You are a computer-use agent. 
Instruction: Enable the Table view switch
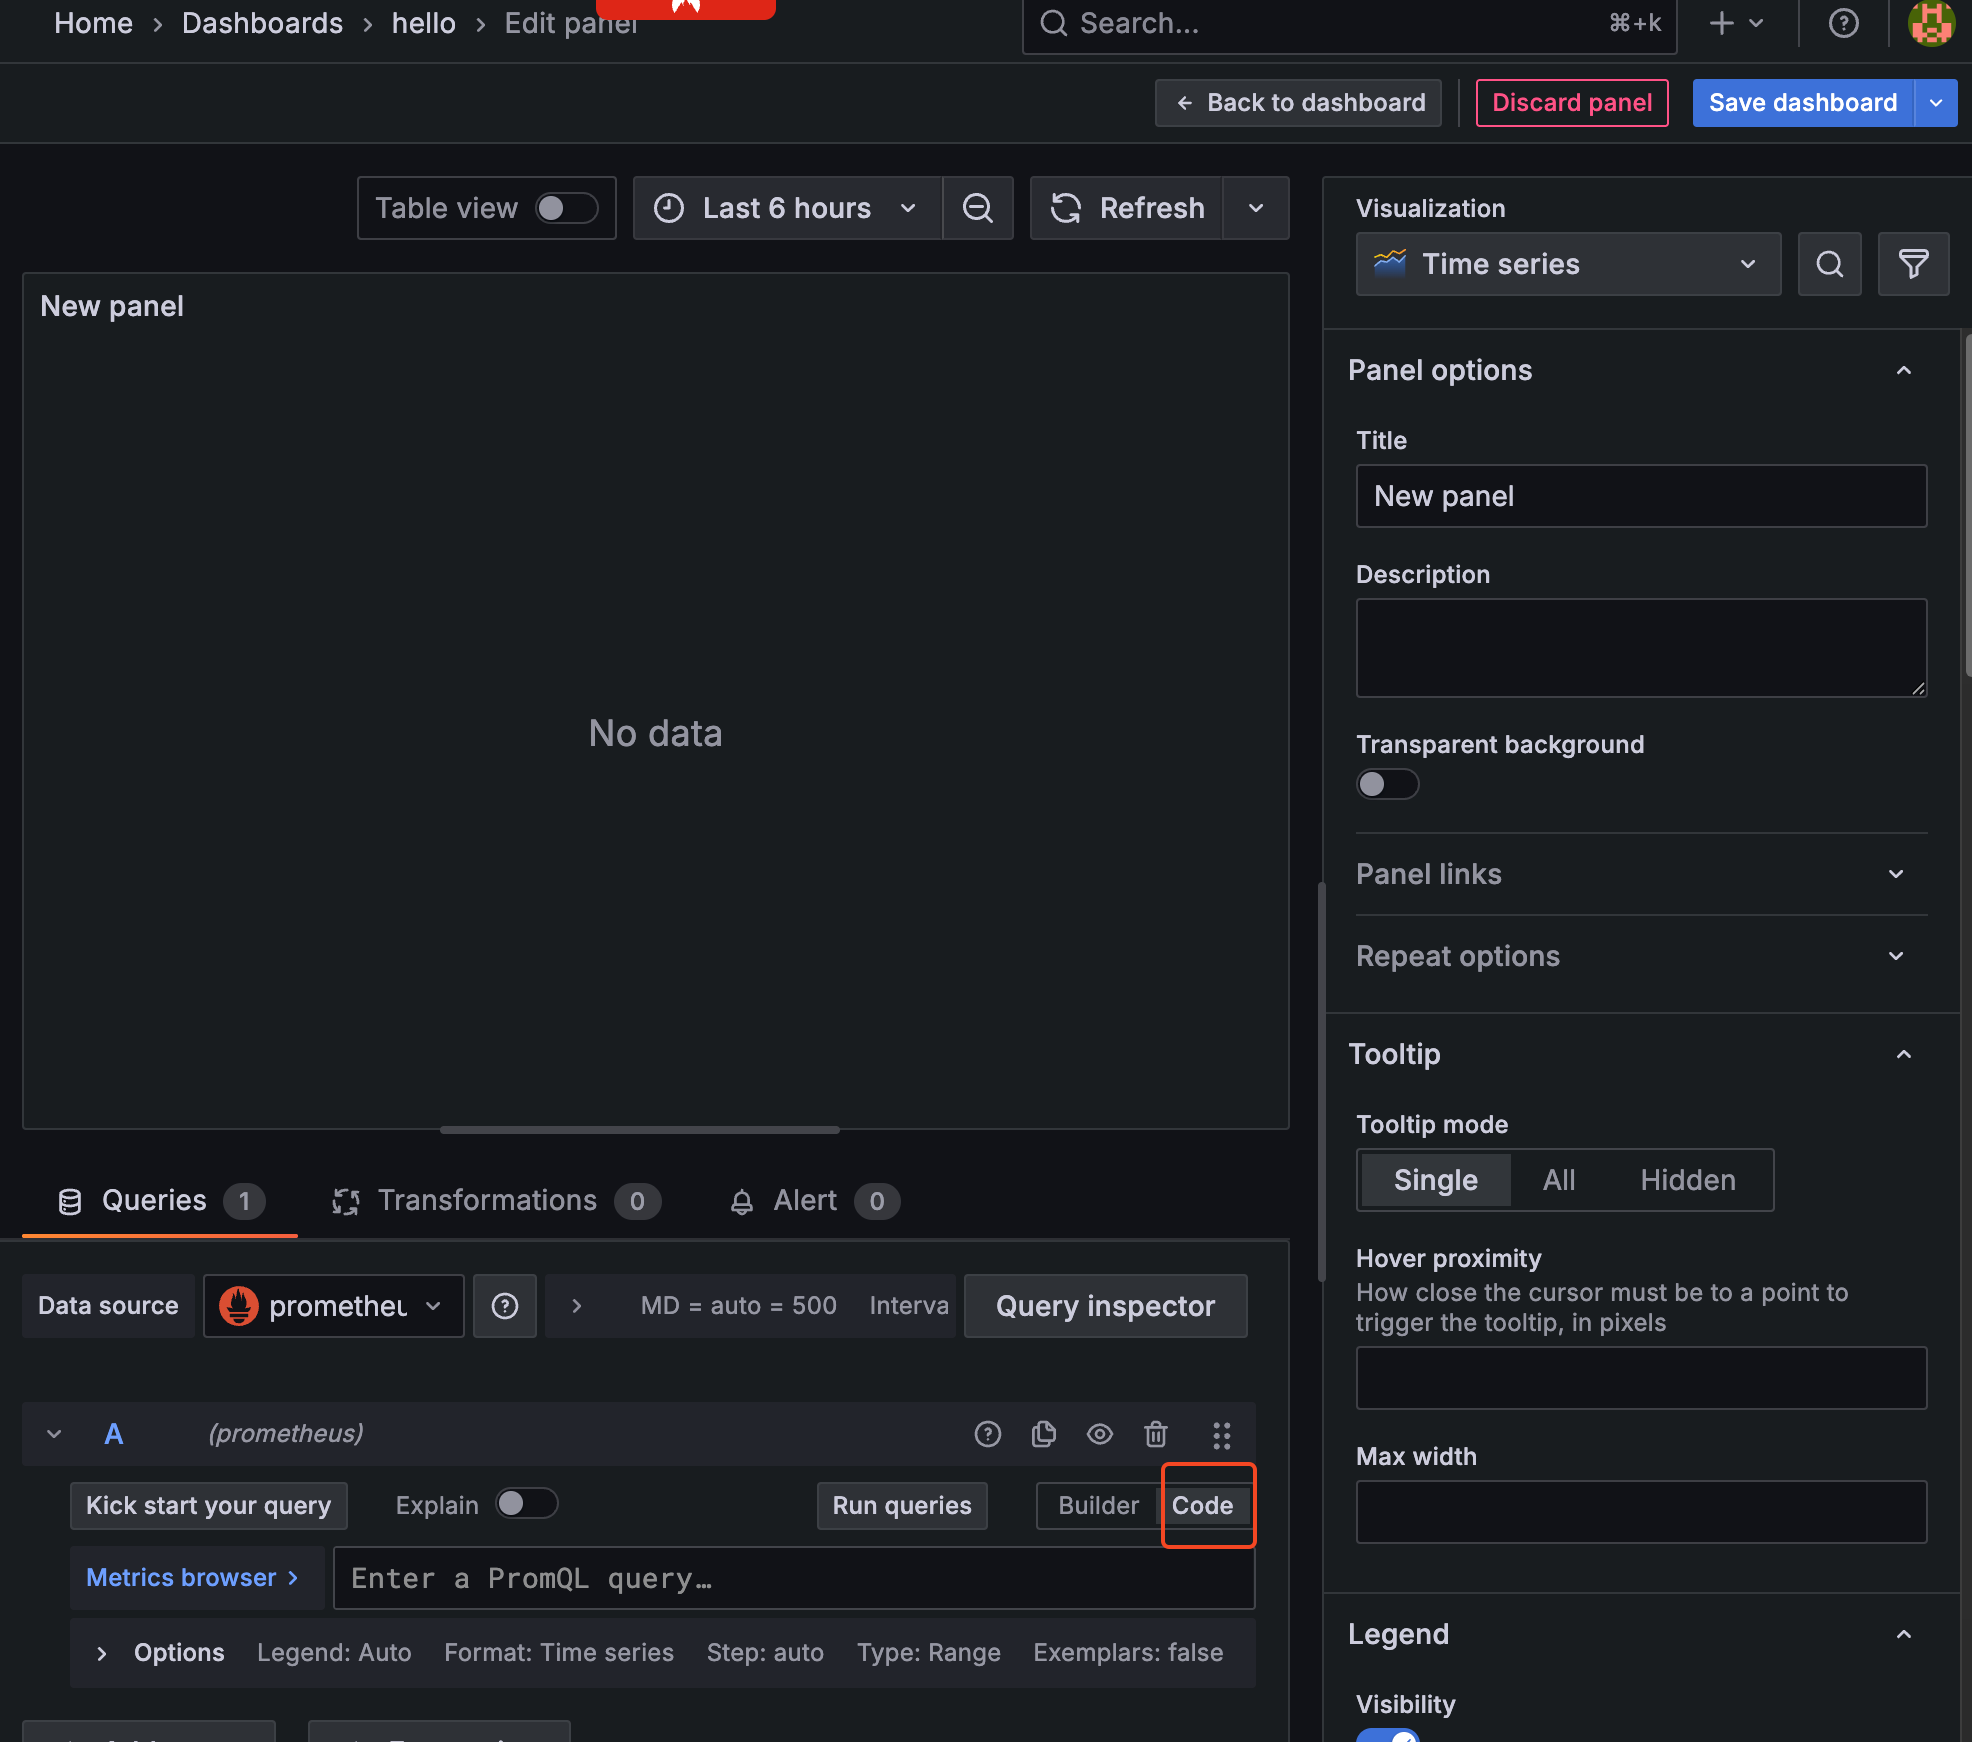click(x=566, y=208)
